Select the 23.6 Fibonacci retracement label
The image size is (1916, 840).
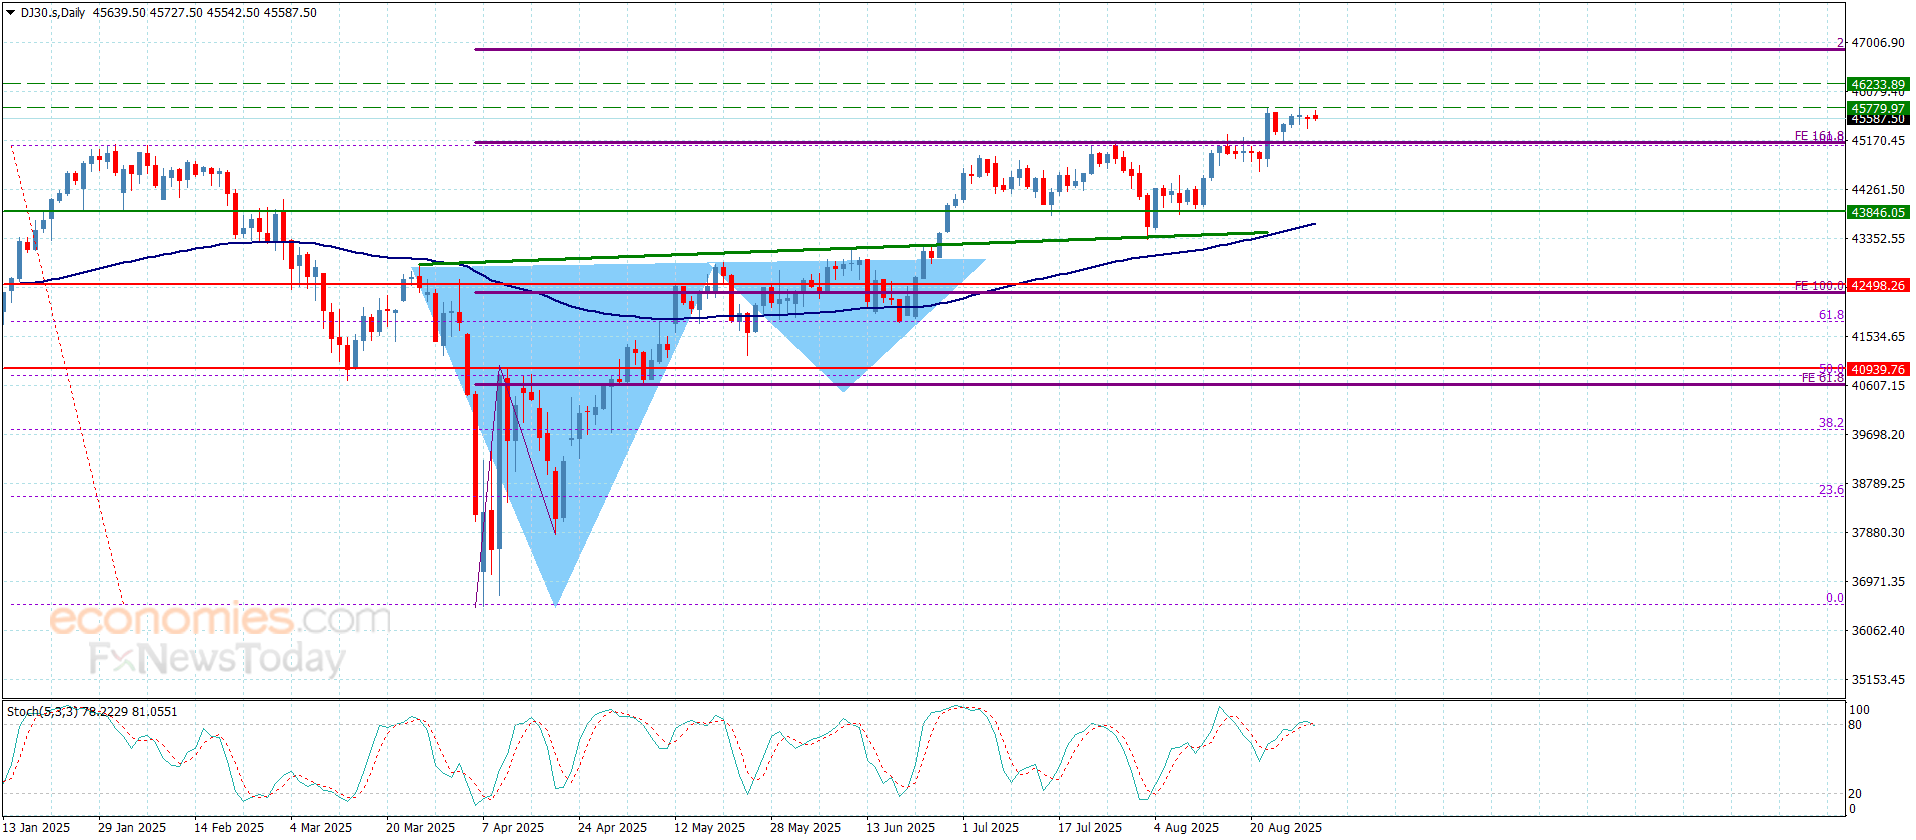click(x=1831, y=490)
